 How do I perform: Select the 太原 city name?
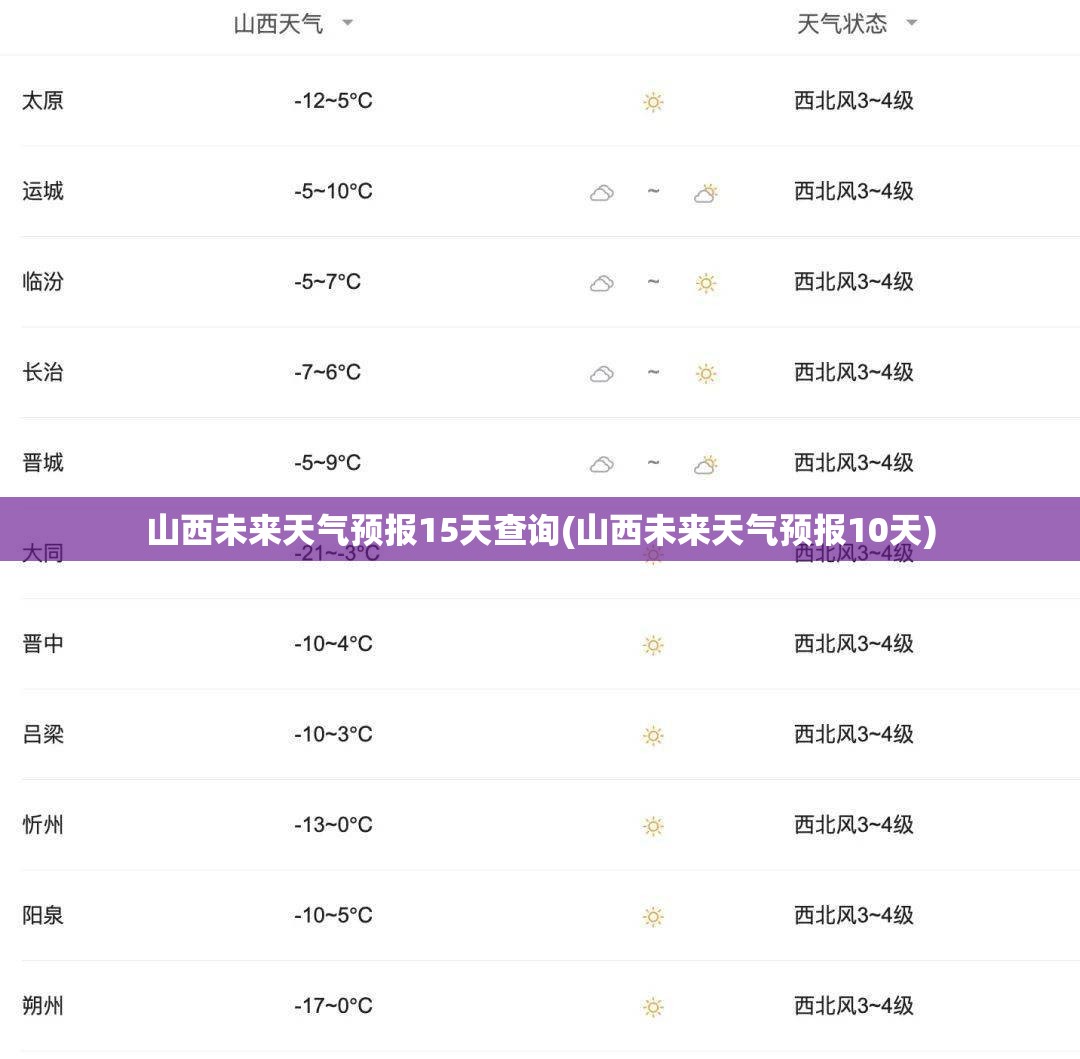point(43,101)
